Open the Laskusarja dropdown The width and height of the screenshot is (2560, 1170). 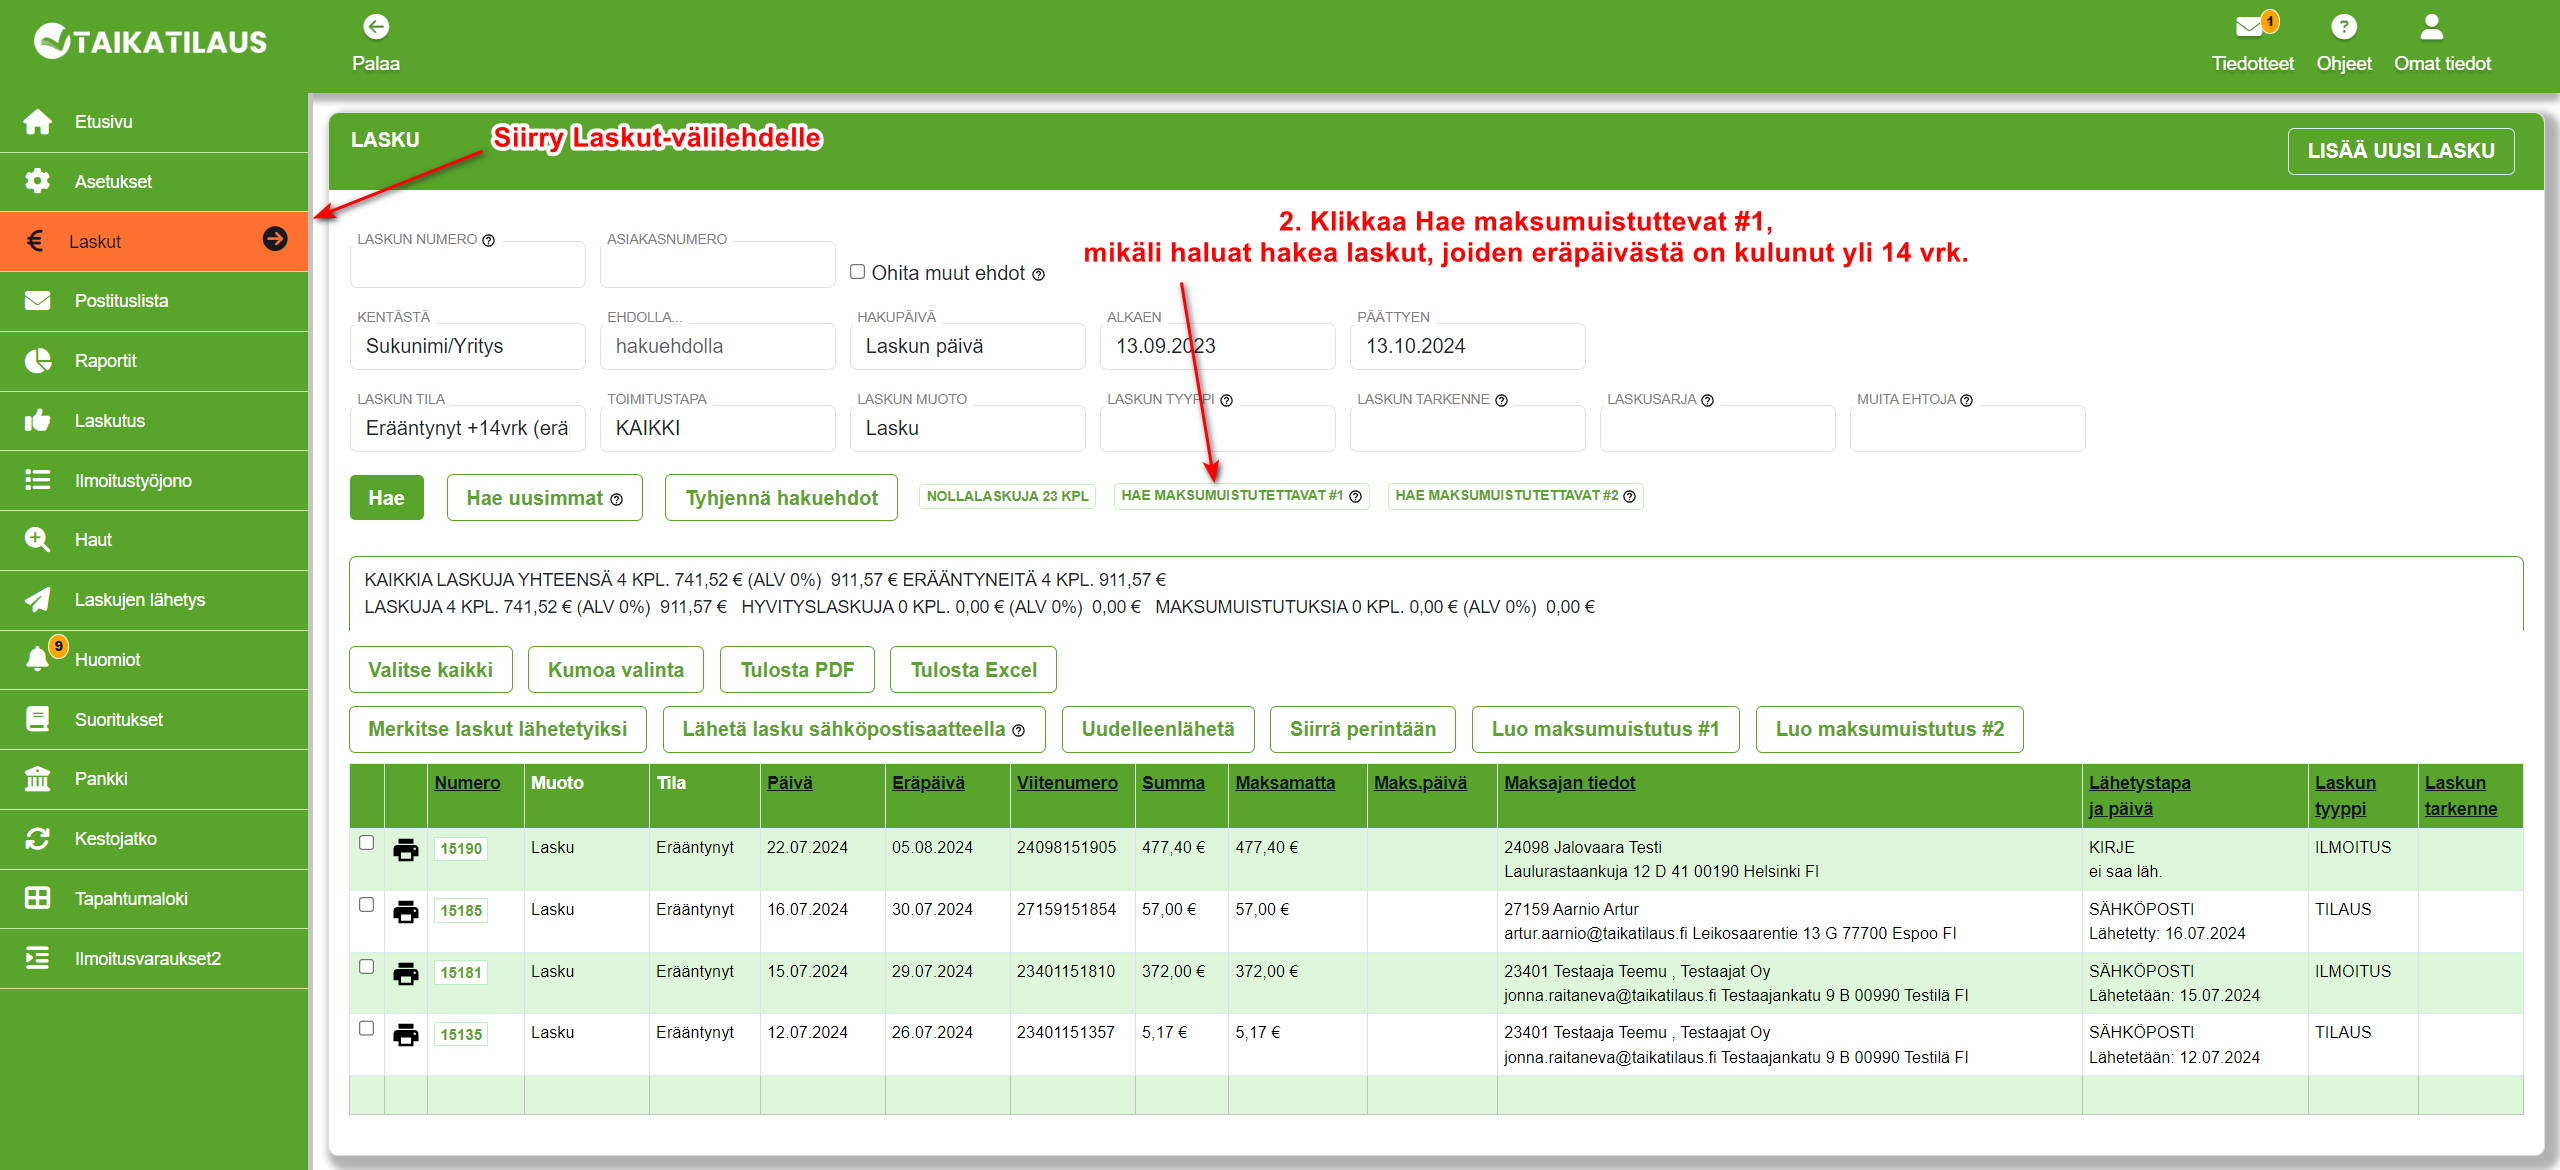click(x=1718, y=428)
